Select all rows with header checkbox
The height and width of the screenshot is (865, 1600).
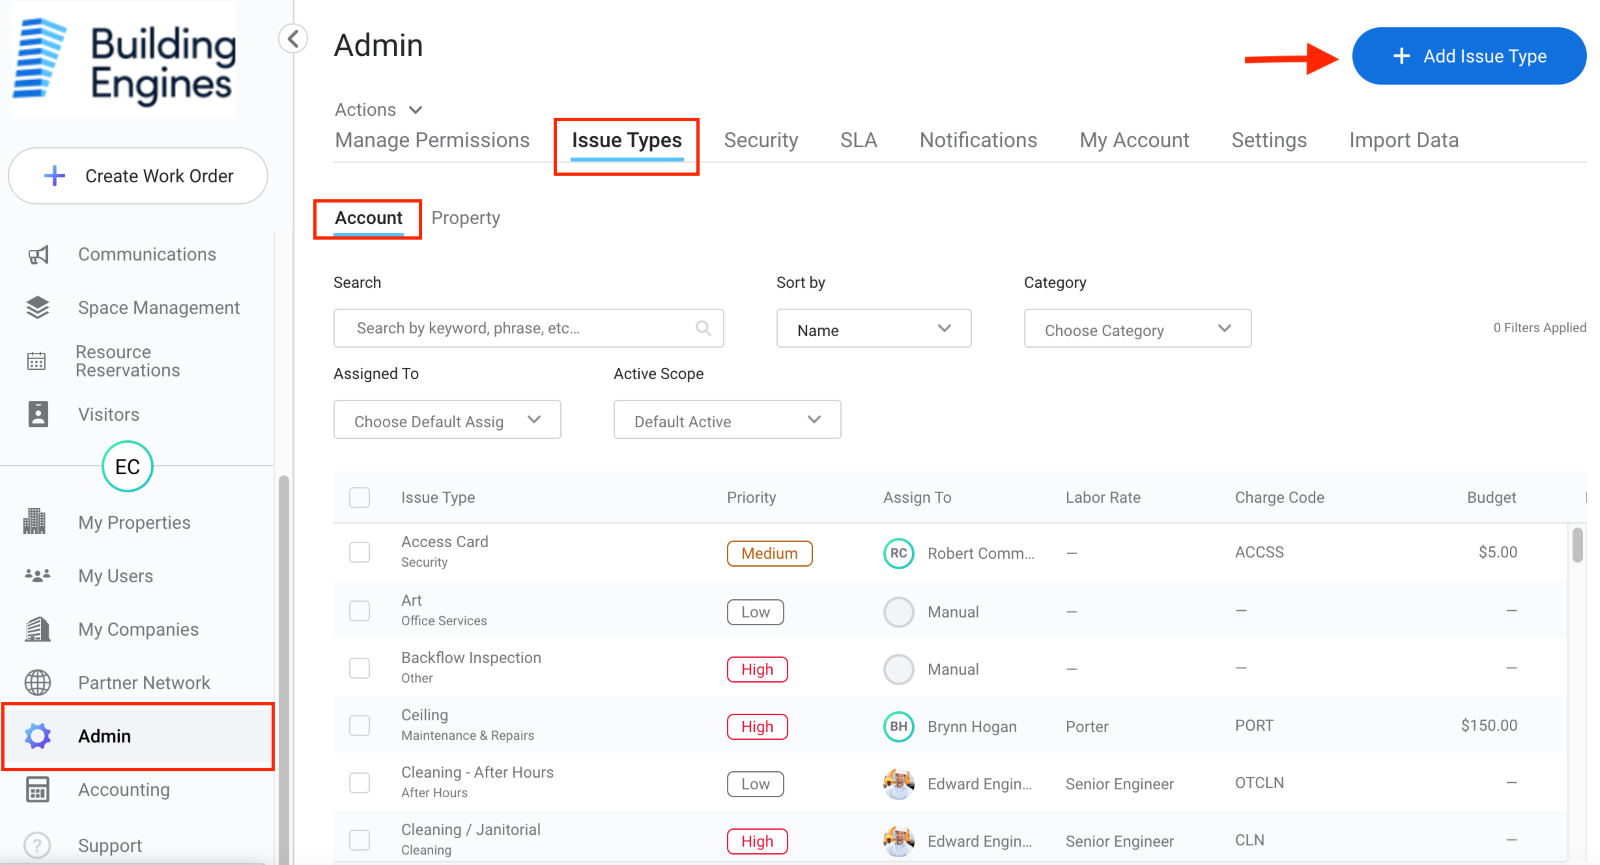tap(360, 498)
